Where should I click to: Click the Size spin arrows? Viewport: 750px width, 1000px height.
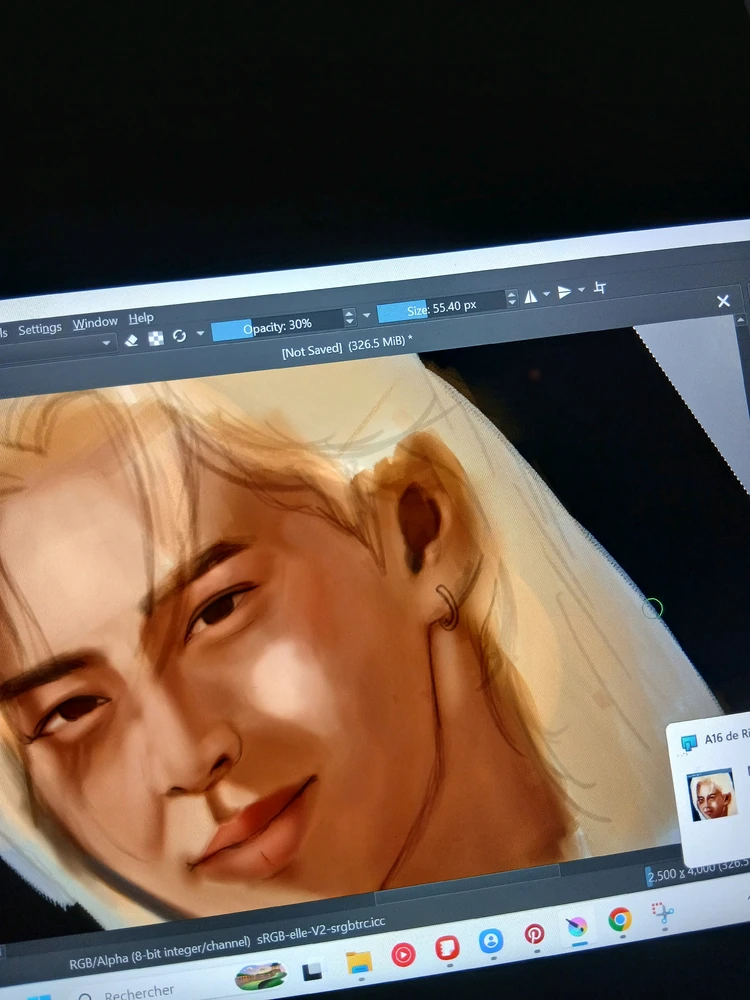coord(511,298)
